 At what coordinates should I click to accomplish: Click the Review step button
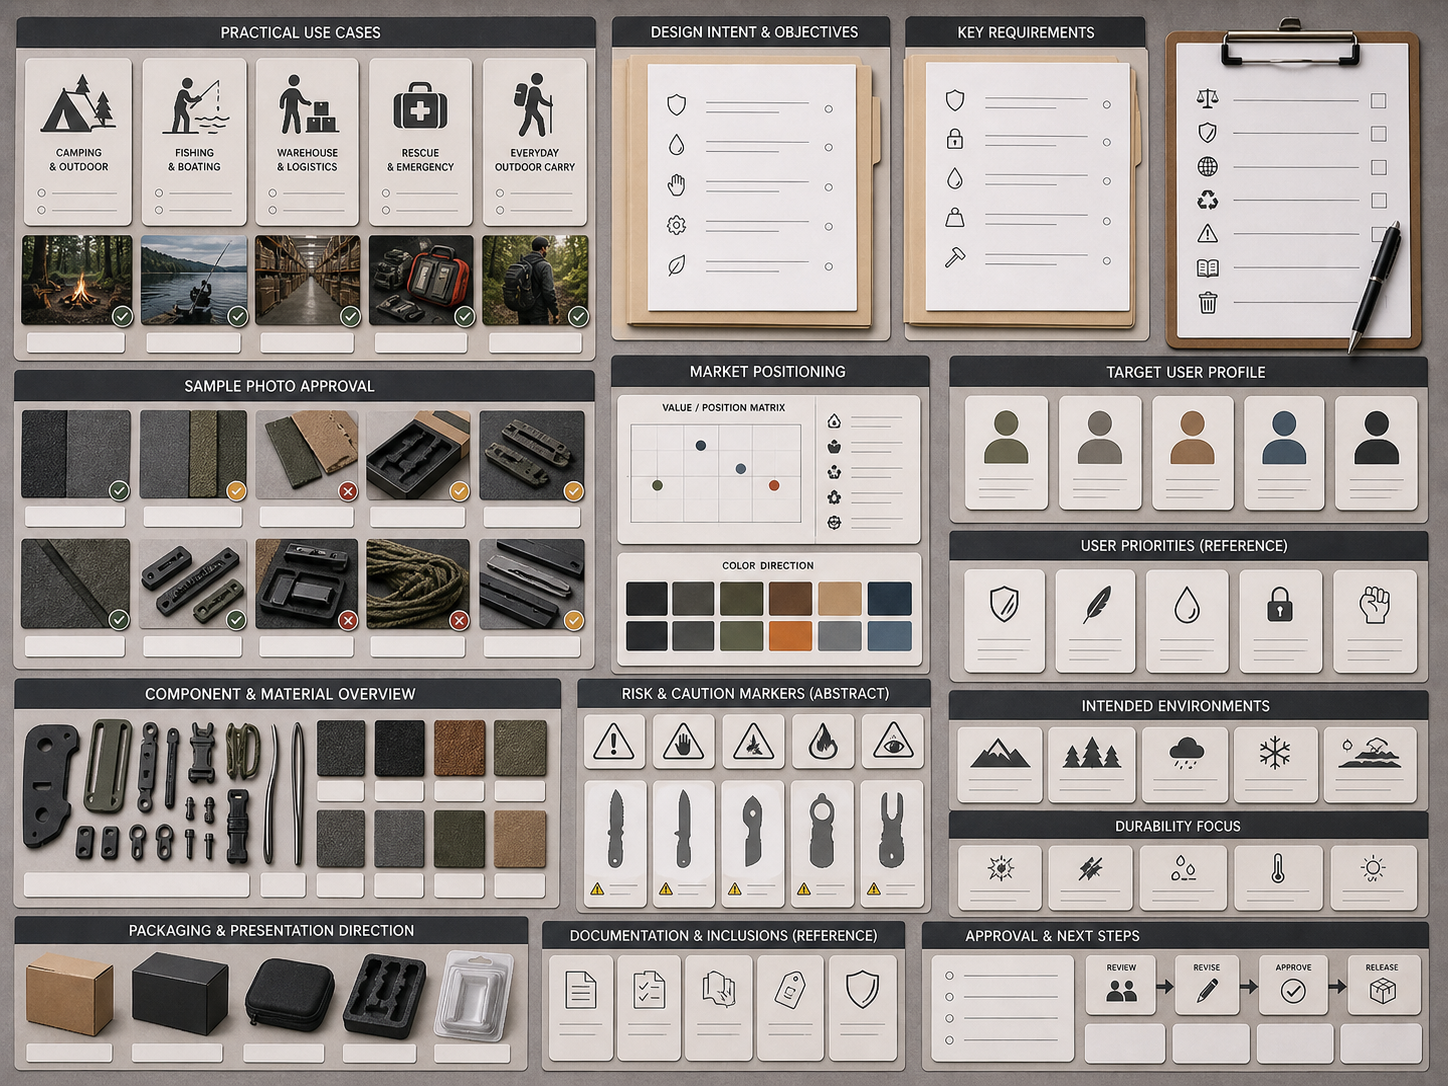1121,985
